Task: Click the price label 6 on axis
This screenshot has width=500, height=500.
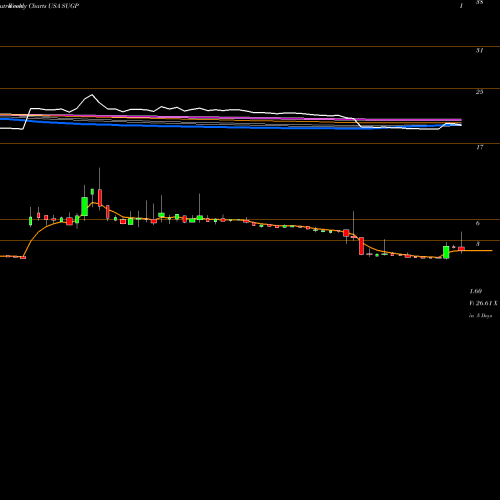Action: [x=478, y=223]
